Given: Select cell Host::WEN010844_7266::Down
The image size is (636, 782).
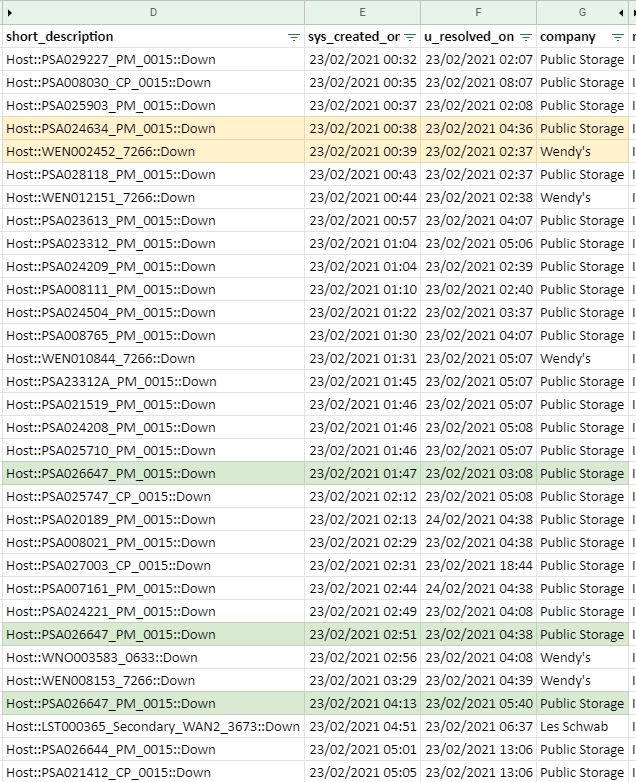Looking at the screenshot, I should click(x=154, y=358).
